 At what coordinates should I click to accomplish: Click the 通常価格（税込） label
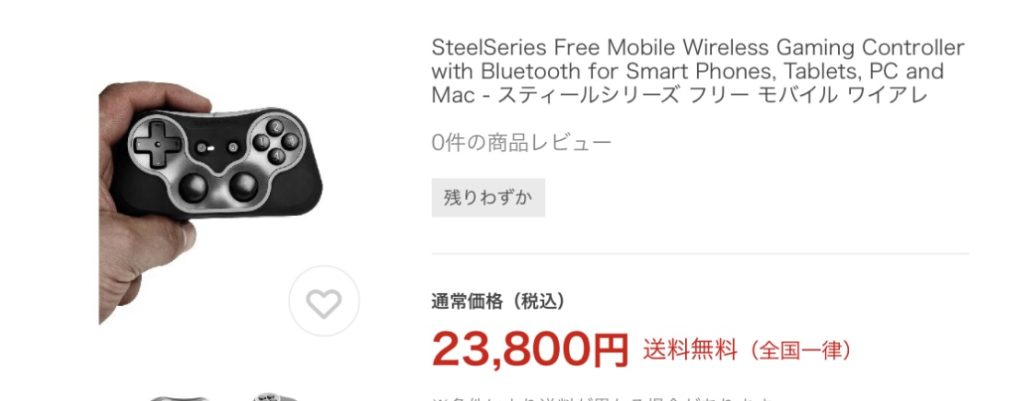[x=498, y=301]
